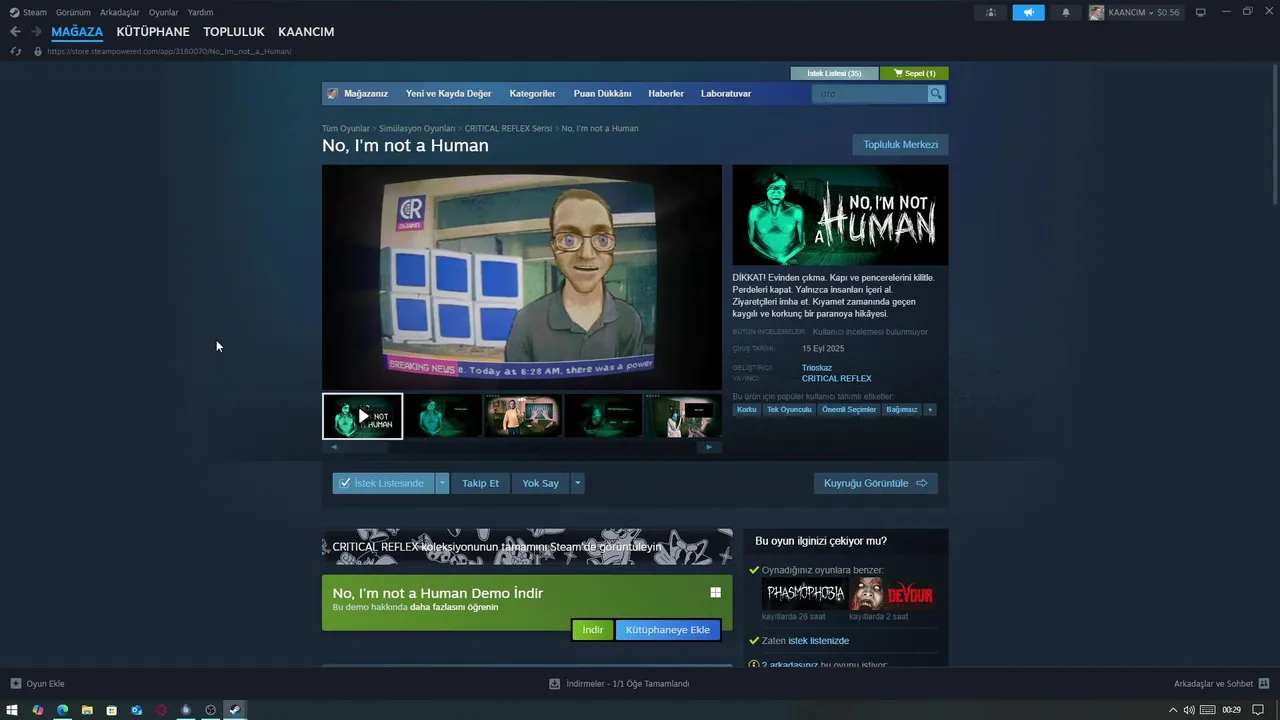1280x720 pixels.
Task: Click the Oyun Ekle plus icon
Action: click(x=15, y=684)
